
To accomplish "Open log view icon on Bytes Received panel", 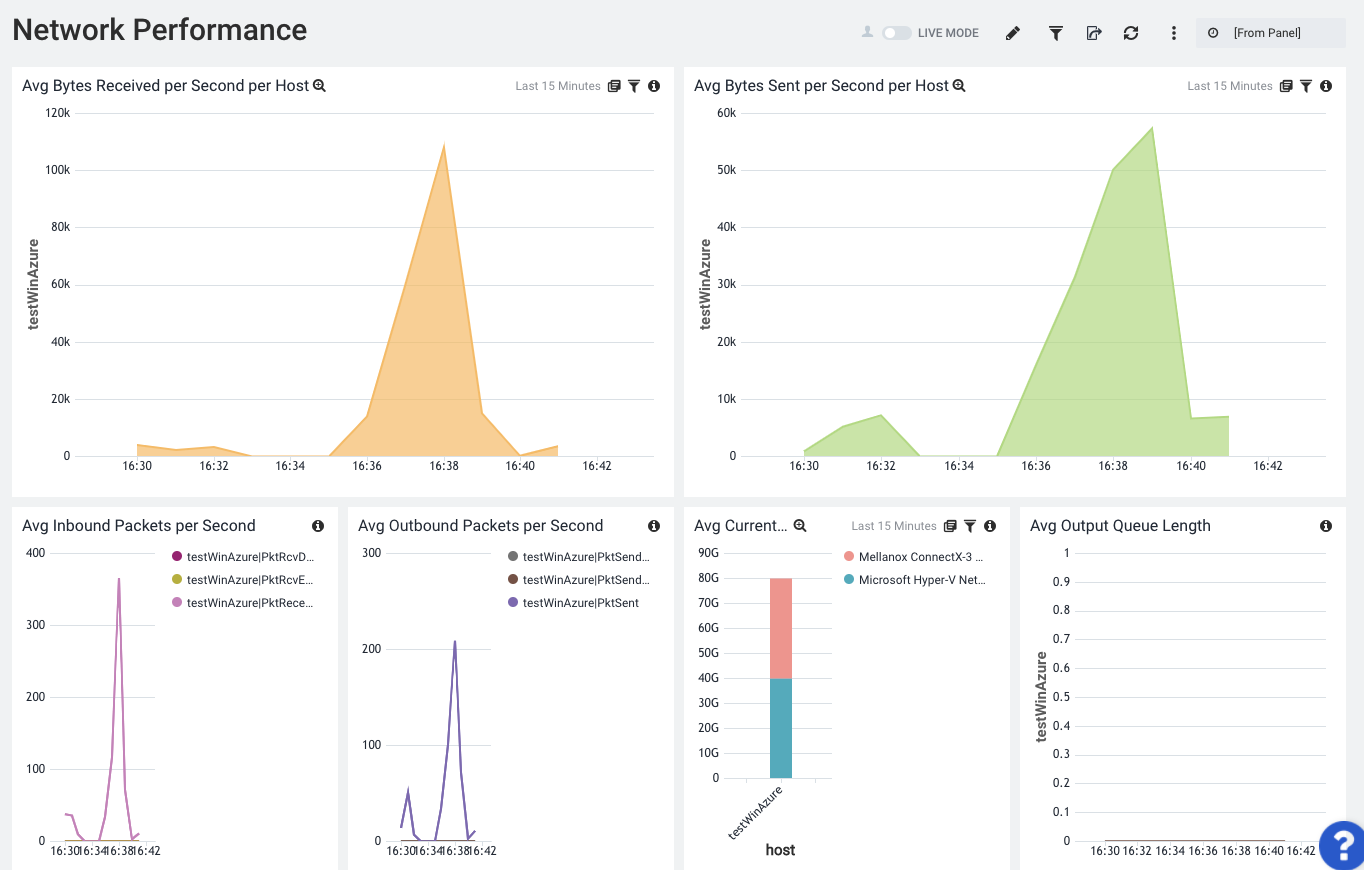I will click(614, 86).
